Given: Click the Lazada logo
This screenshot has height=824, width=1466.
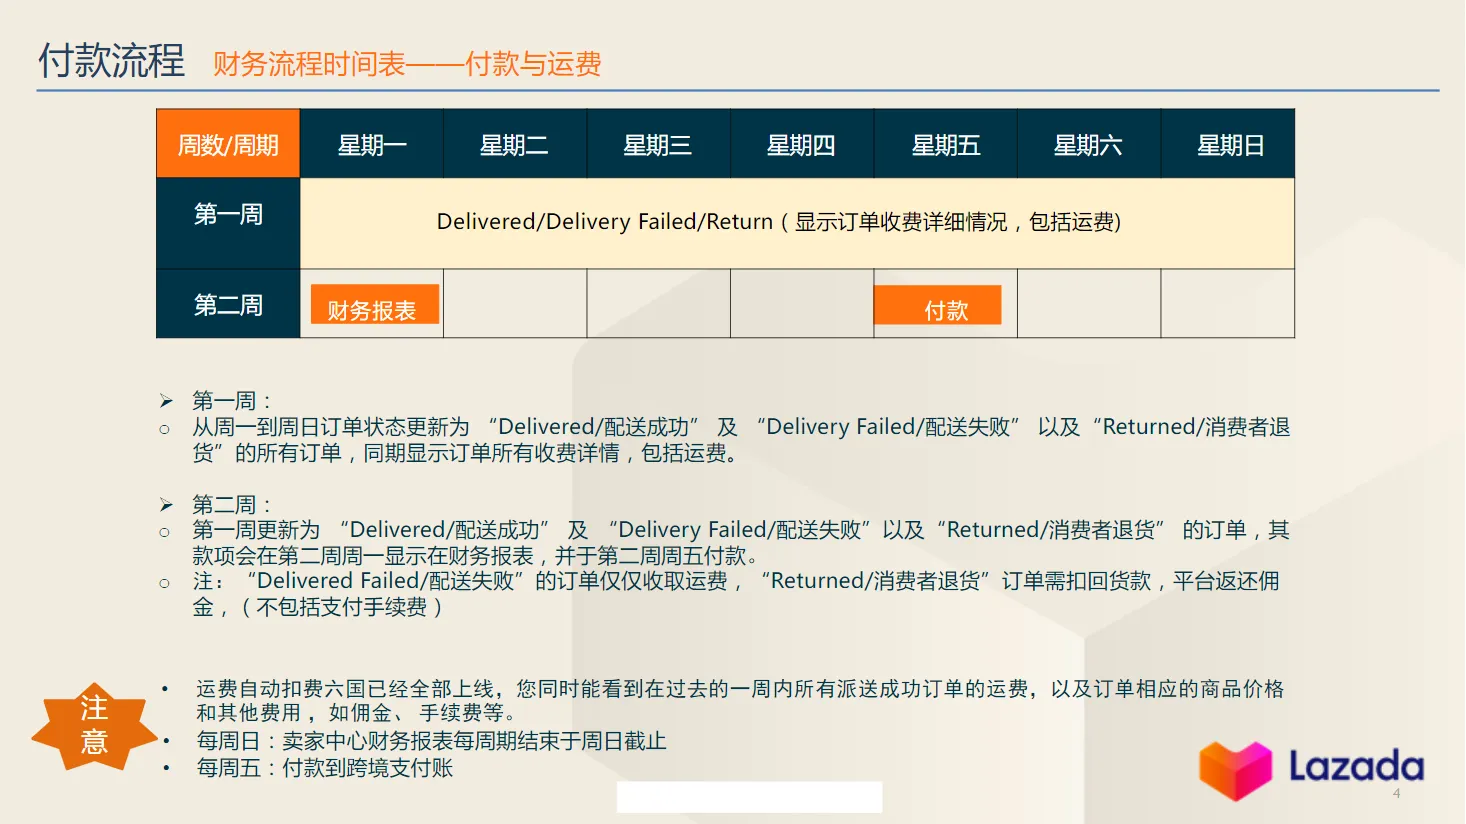Looking at the screenshot, I should 1310,768.
